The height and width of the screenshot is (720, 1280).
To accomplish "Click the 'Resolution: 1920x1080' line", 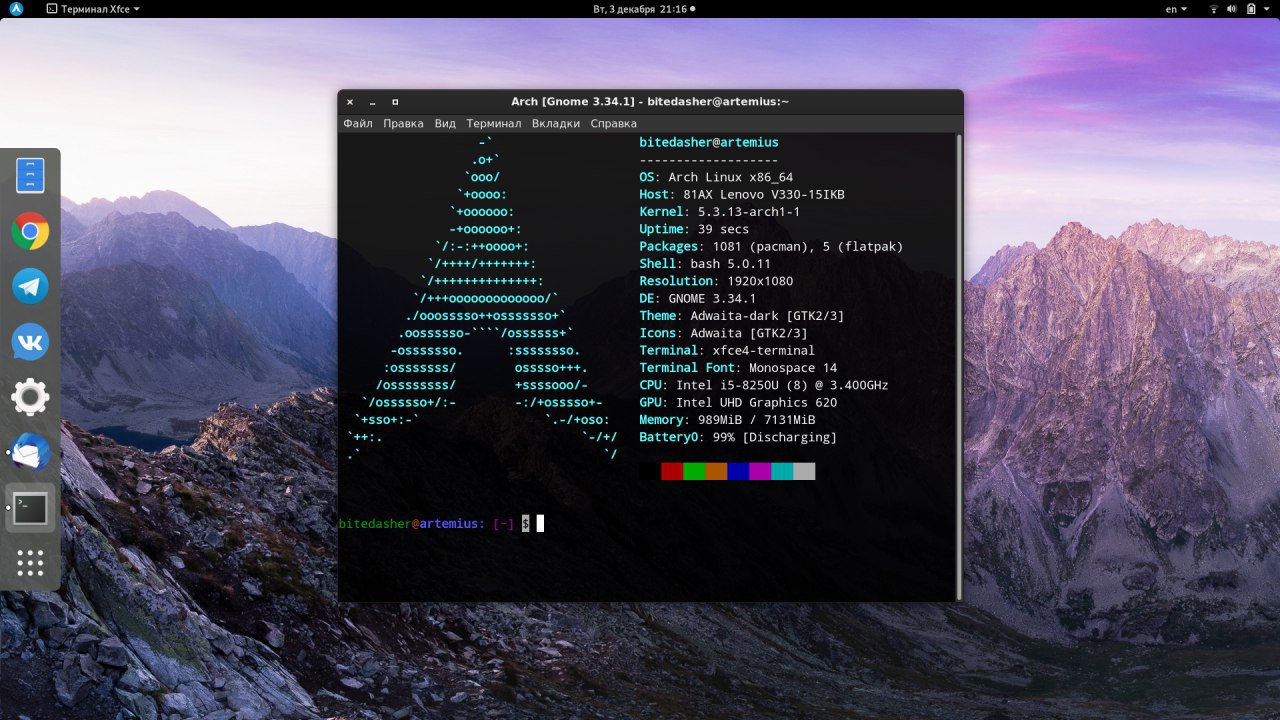I will pyautogui.click(x=716, y=281).
